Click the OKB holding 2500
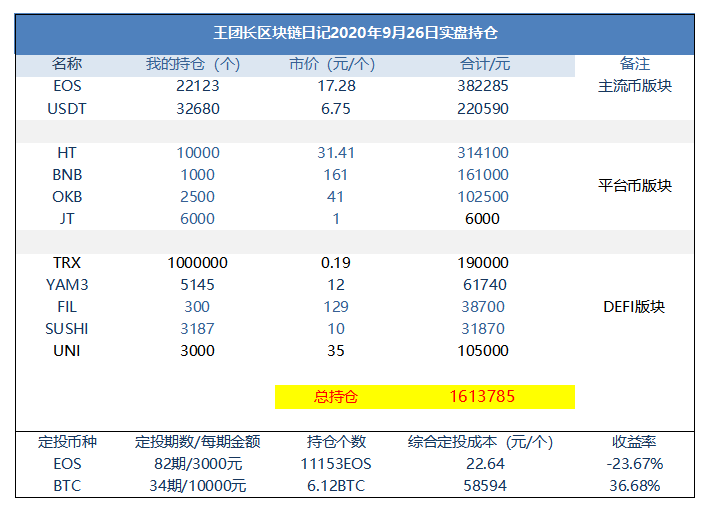 pos(197,197)
